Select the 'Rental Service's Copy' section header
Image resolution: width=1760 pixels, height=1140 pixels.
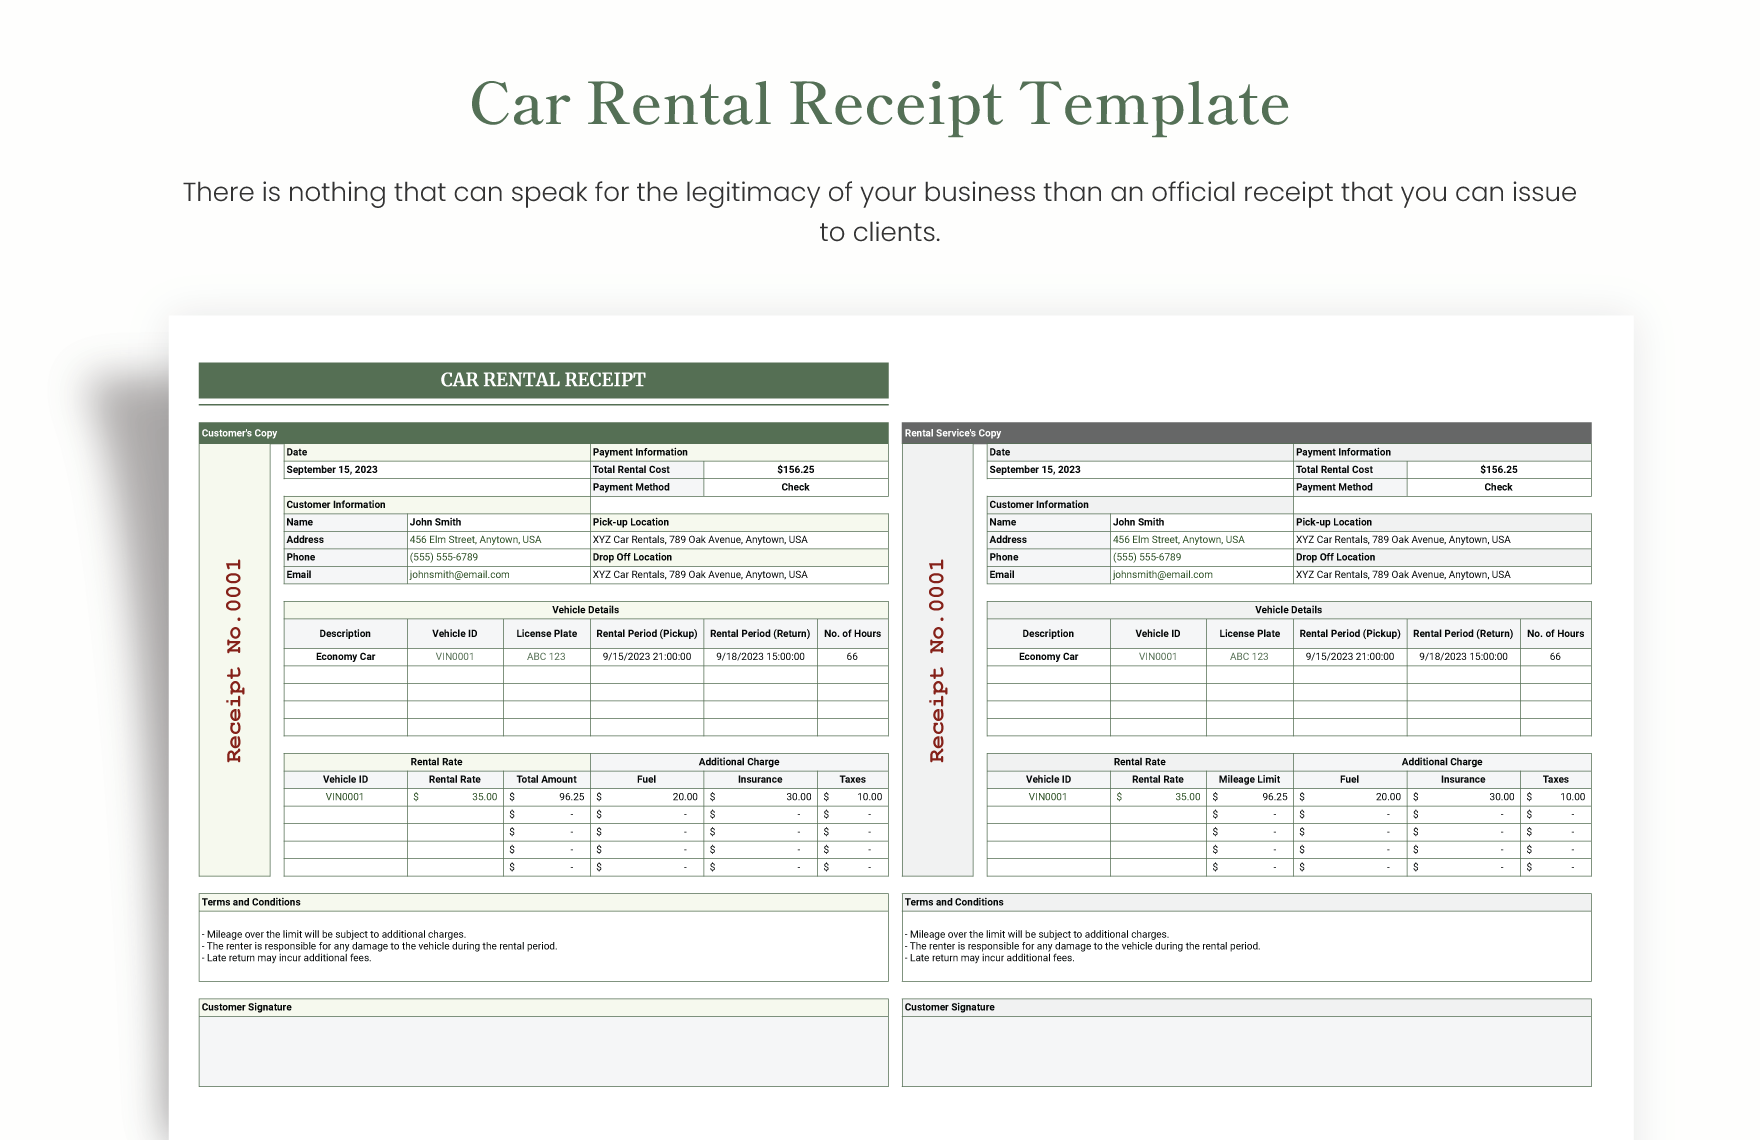1246,433
